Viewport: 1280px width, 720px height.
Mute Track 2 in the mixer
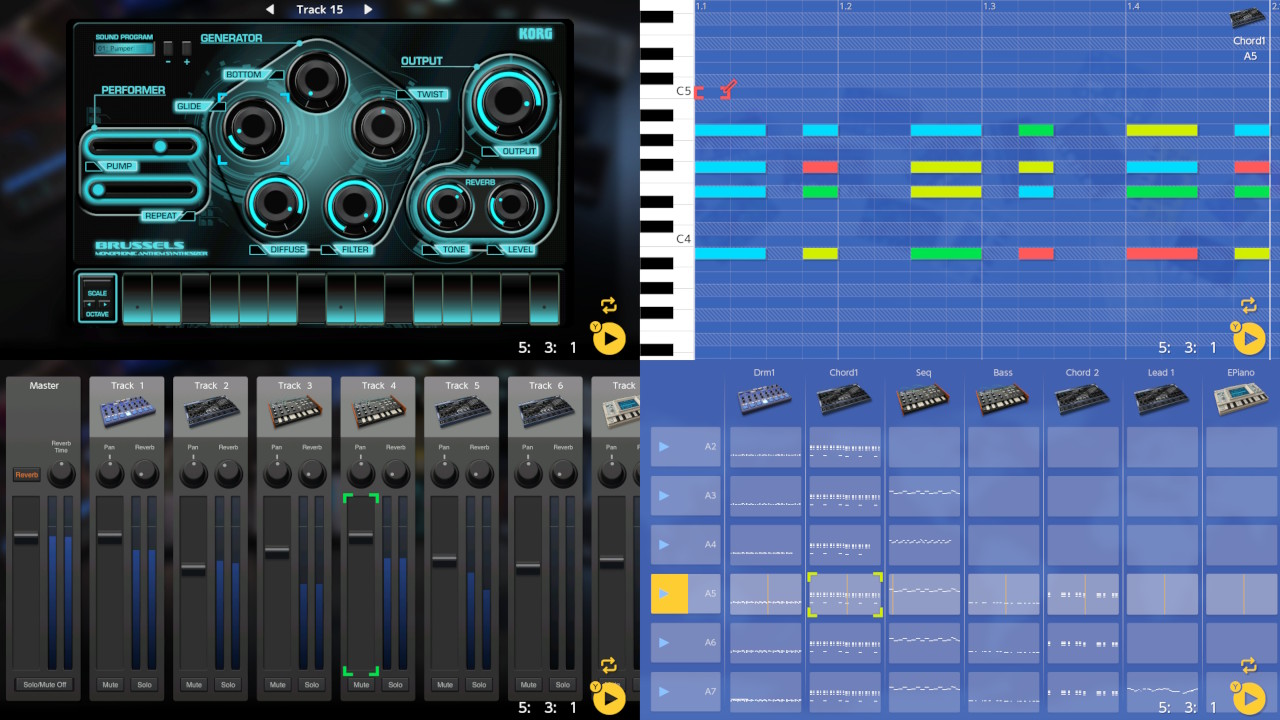tap(194, 685)
